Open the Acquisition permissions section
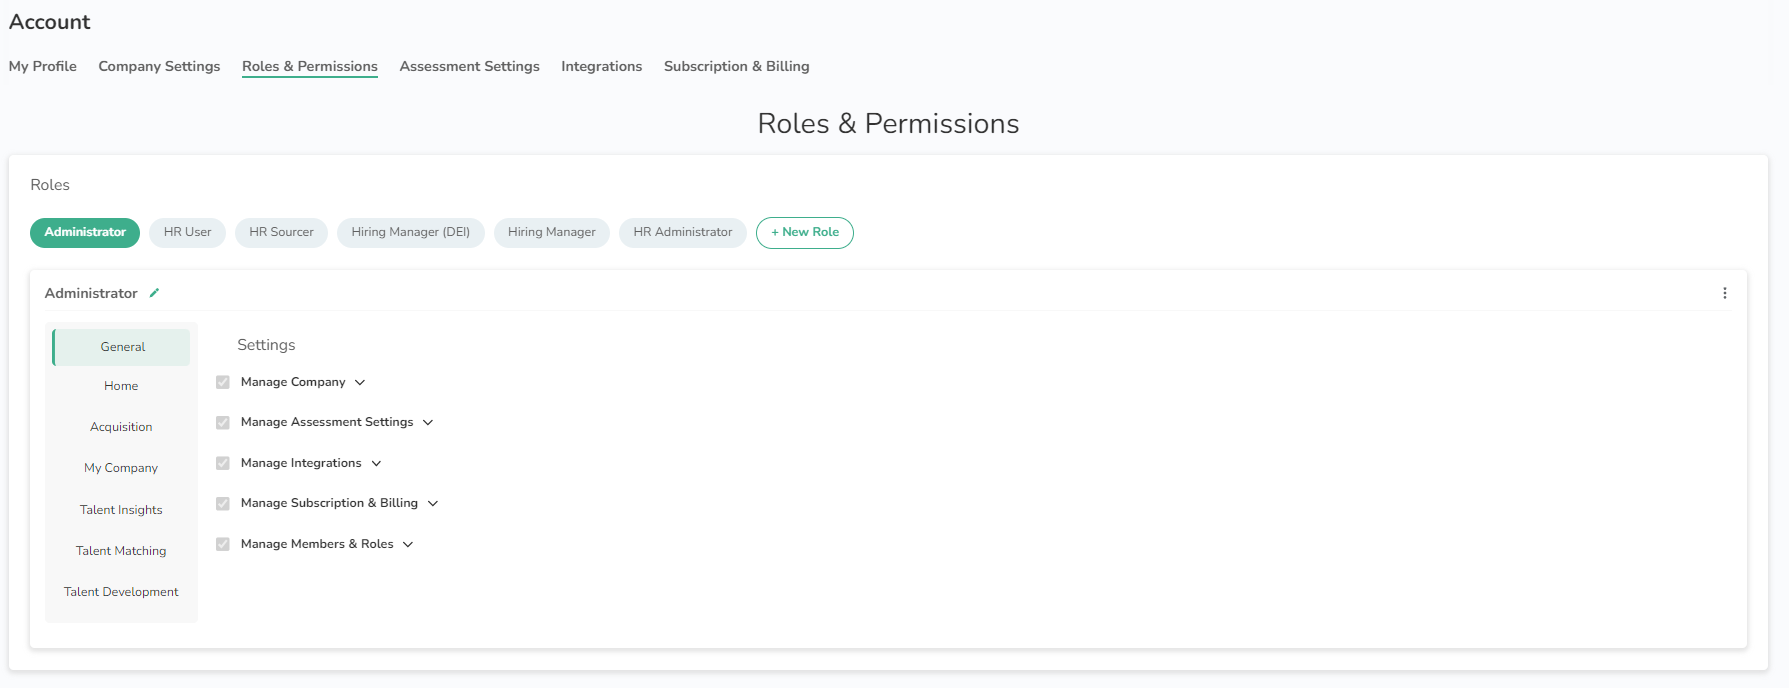This screenshot has height=688, width=1789. coord(121,427)
